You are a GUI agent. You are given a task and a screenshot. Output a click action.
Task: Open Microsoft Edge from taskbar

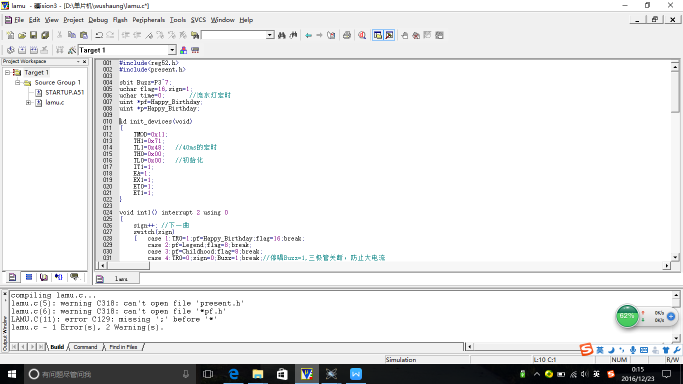click(233, 374)
